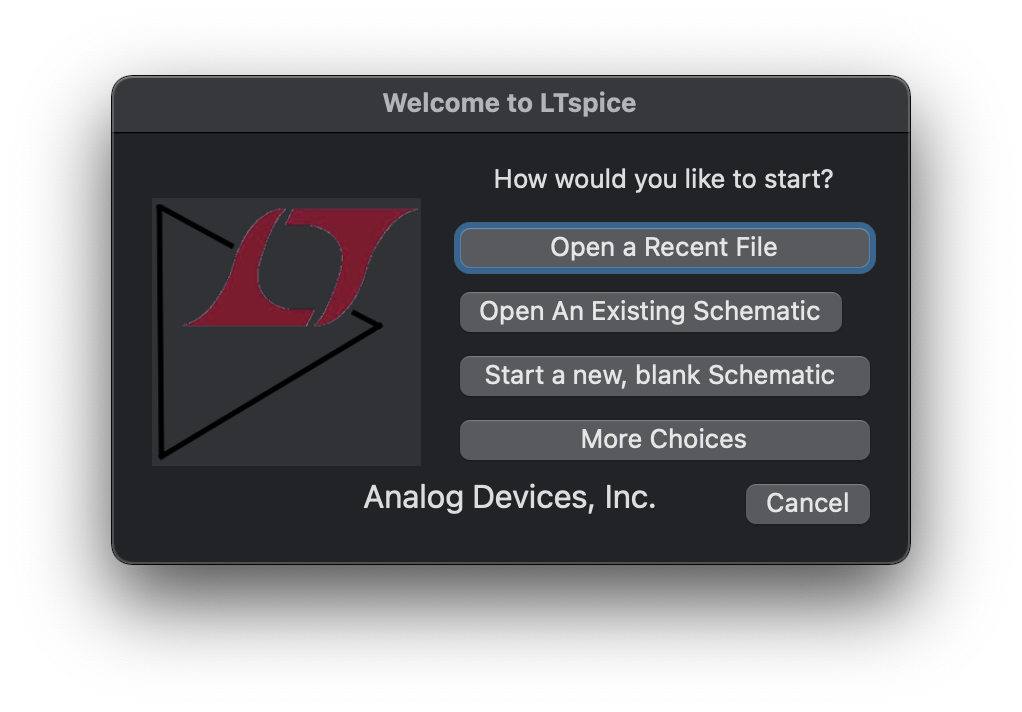Click the right tip of the black triangle

click(x=379, y=325)
